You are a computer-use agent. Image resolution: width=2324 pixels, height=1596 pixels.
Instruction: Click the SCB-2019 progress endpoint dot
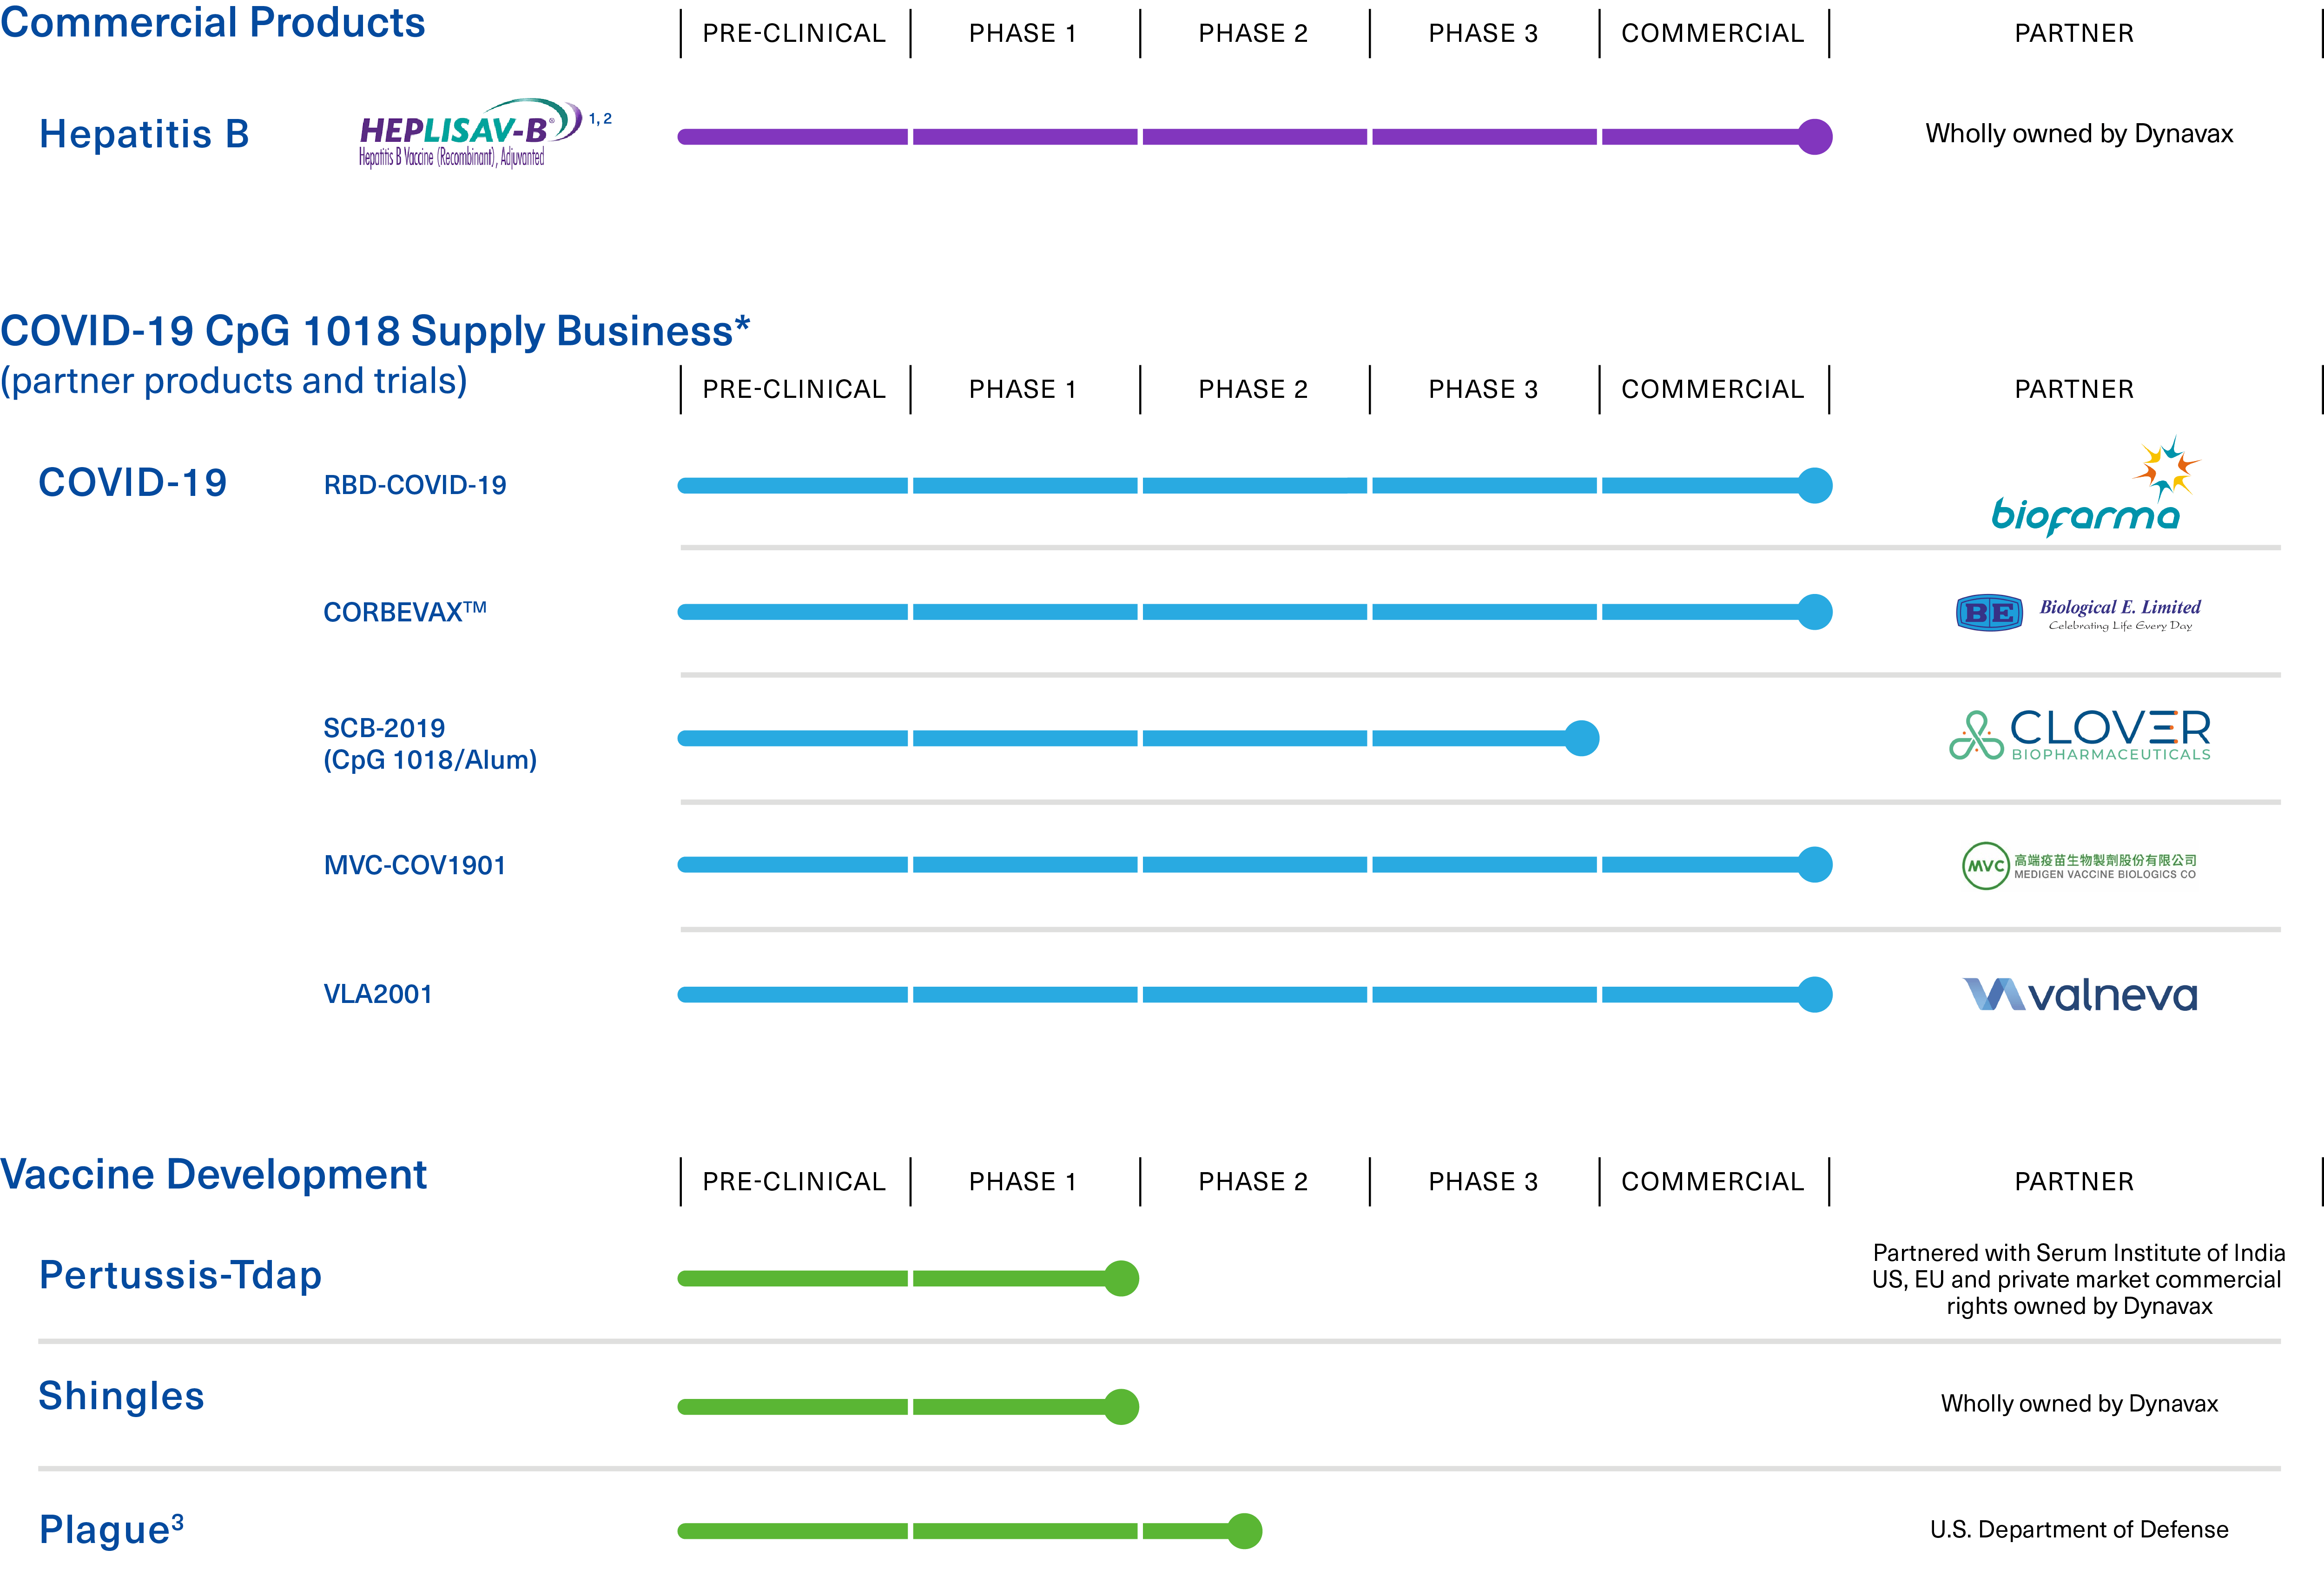pos(1581,739)
